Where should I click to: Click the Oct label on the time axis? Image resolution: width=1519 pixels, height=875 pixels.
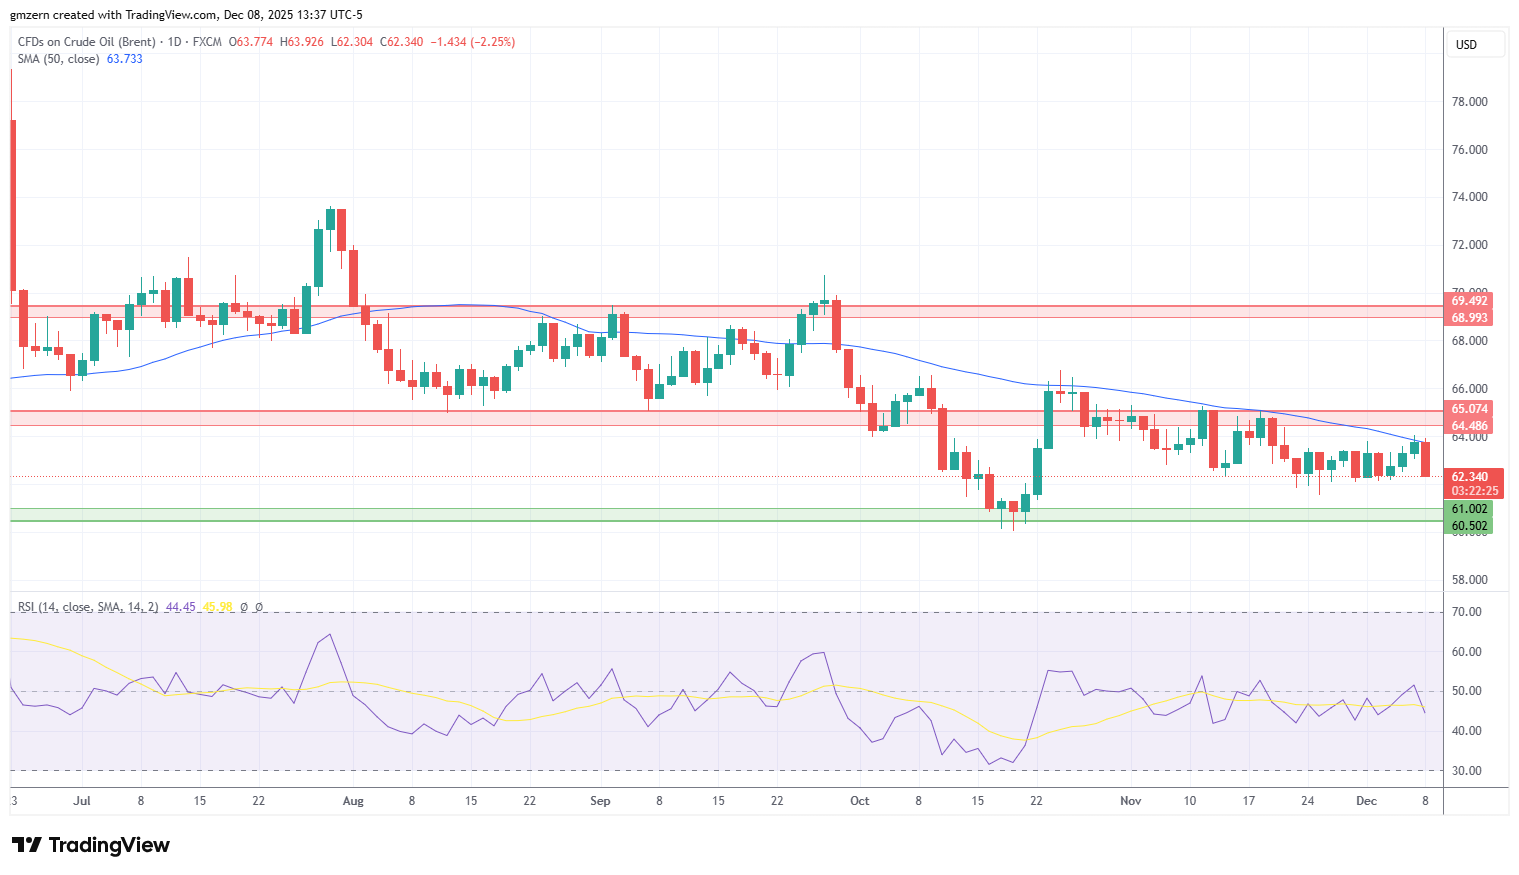tap(859, 801)
